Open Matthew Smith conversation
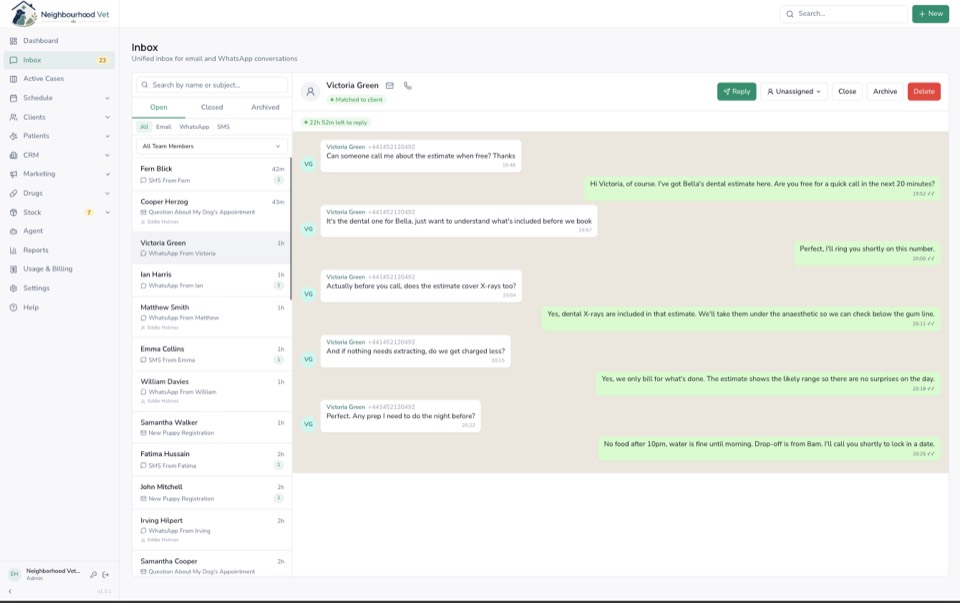Image resolution: width=960 pixels, height=603 pixels. (x=212, y=317)
